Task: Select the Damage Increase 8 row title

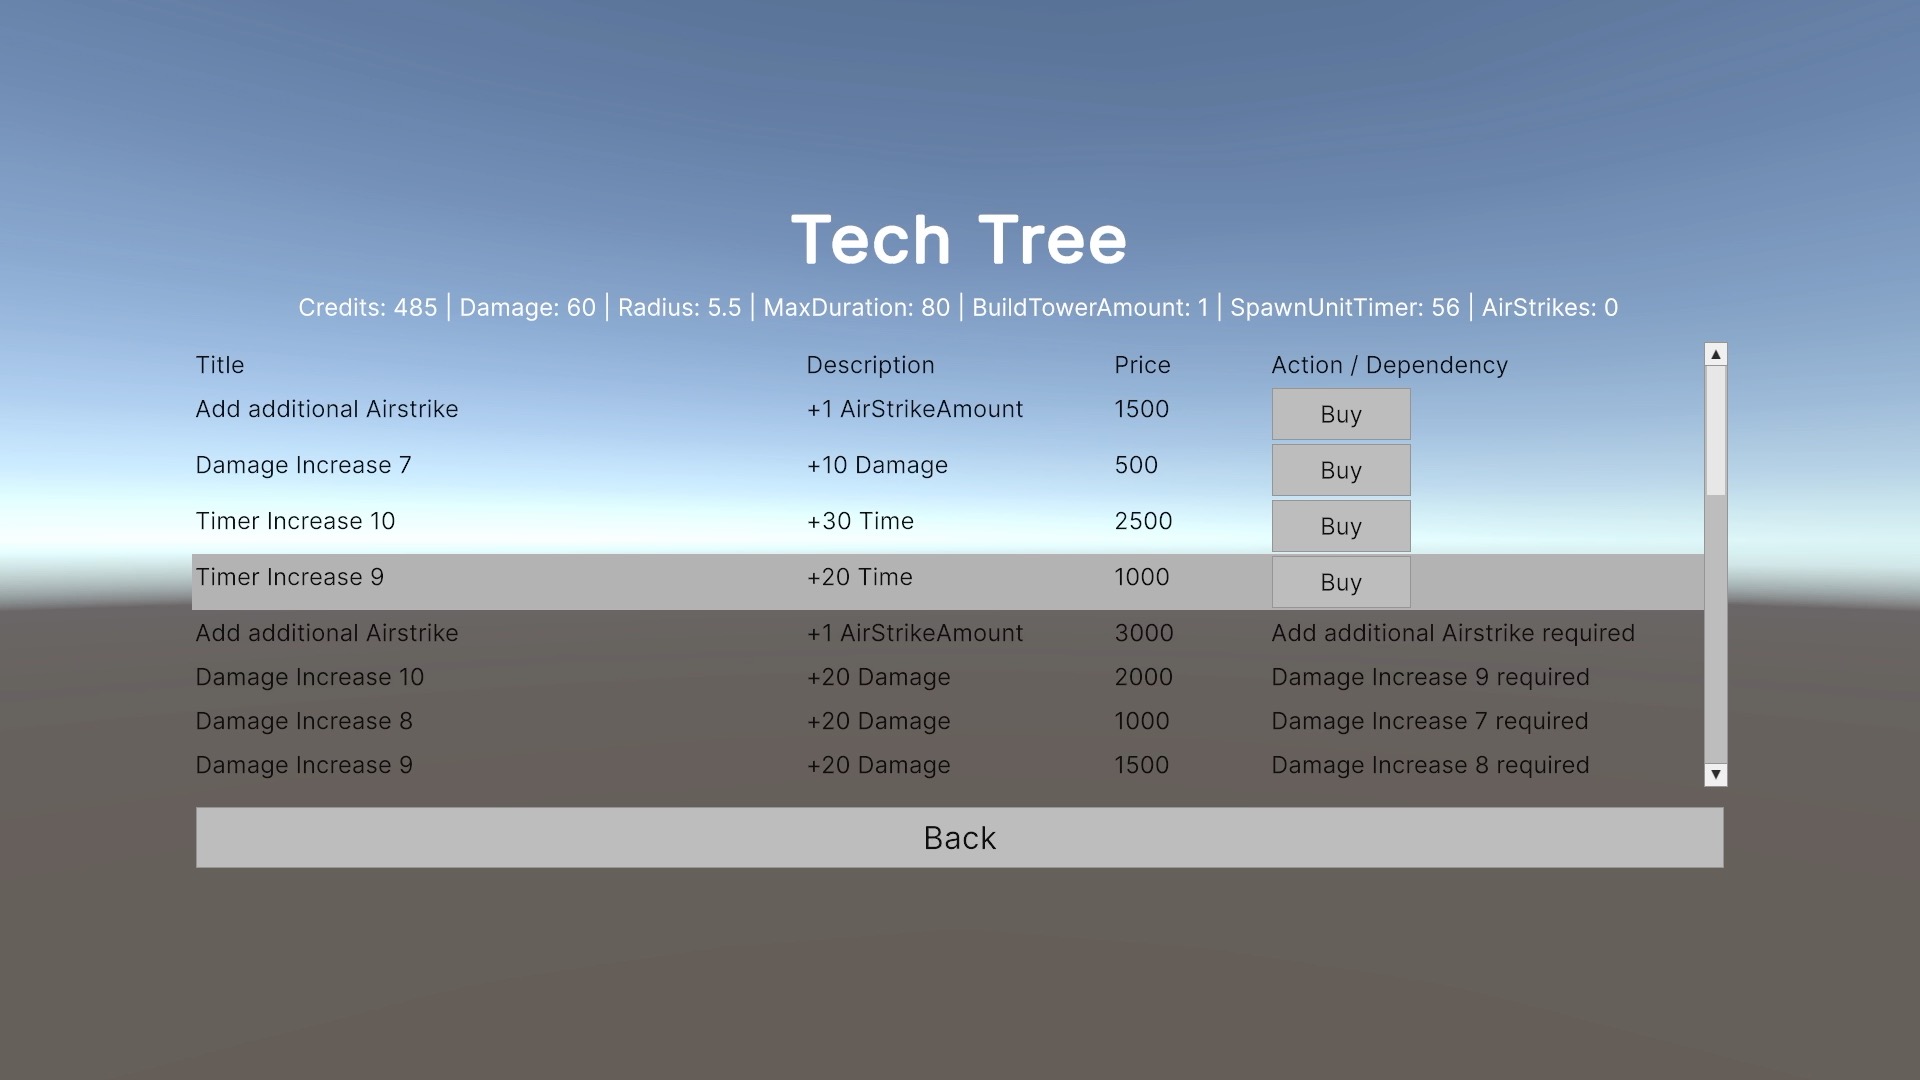Action: (303, 721)
